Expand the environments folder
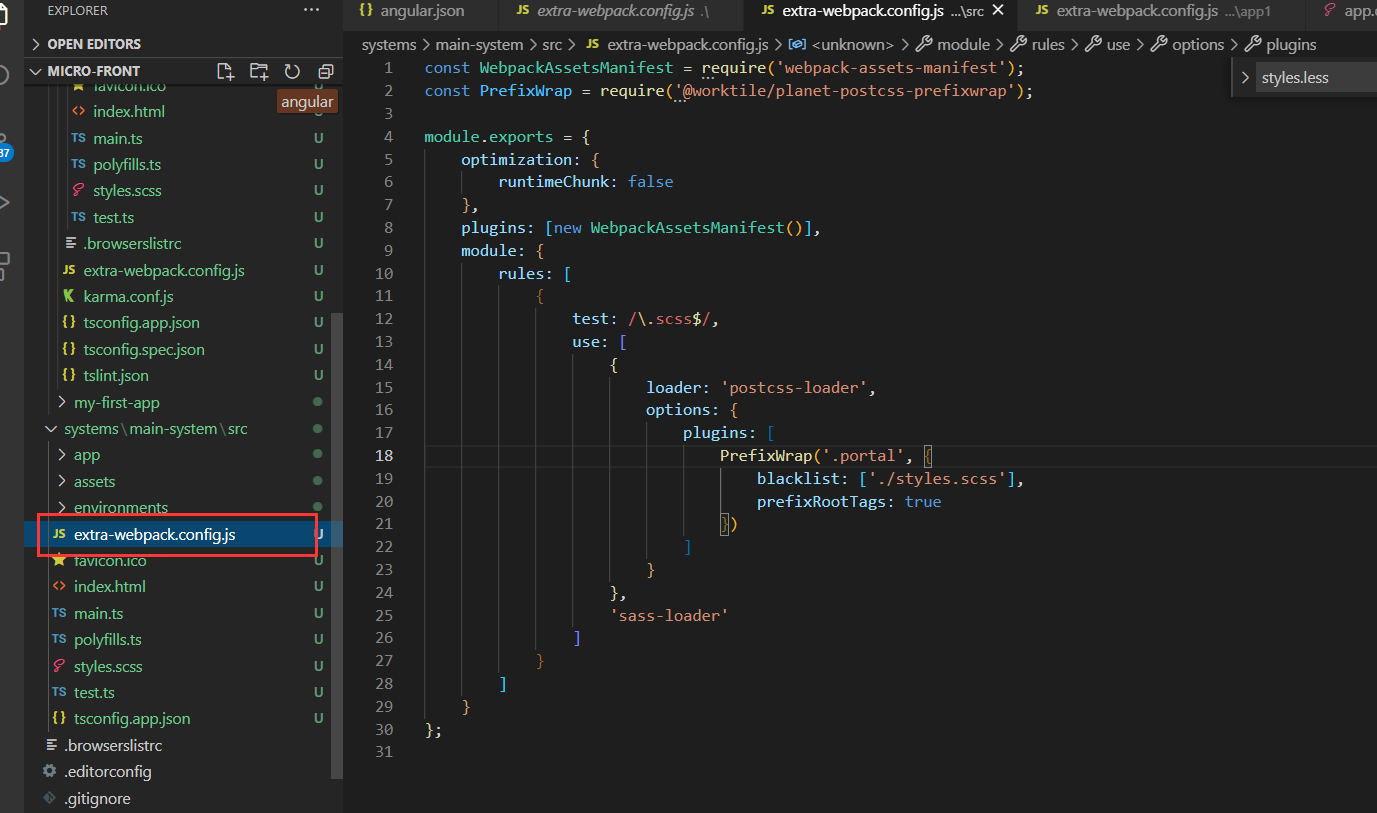This screenshot has height=813, width=1377. (x=121, y=507)
